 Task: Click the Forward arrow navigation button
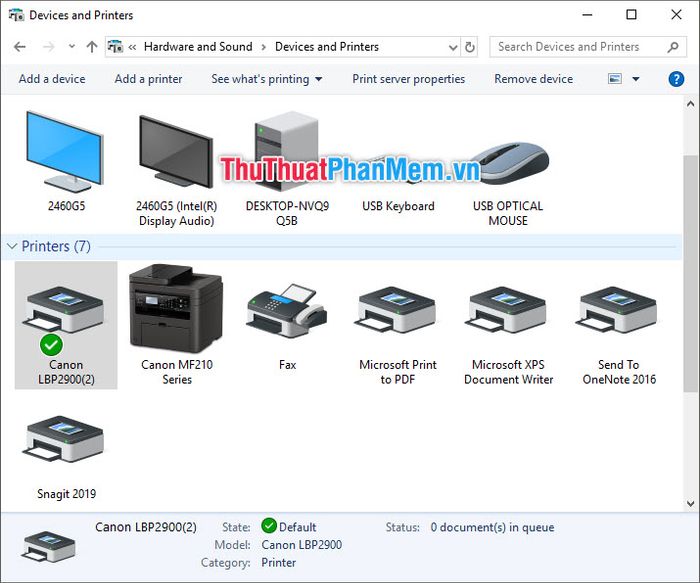pos(48,46)
